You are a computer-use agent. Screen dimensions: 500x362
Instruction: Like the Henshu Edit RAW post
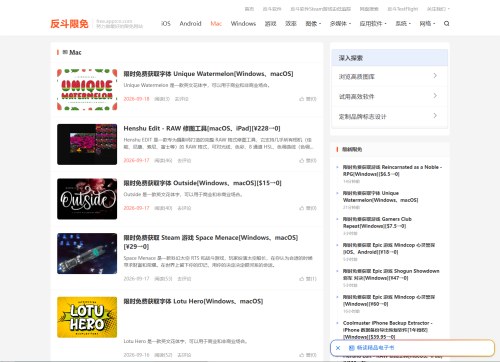(308, 161)
